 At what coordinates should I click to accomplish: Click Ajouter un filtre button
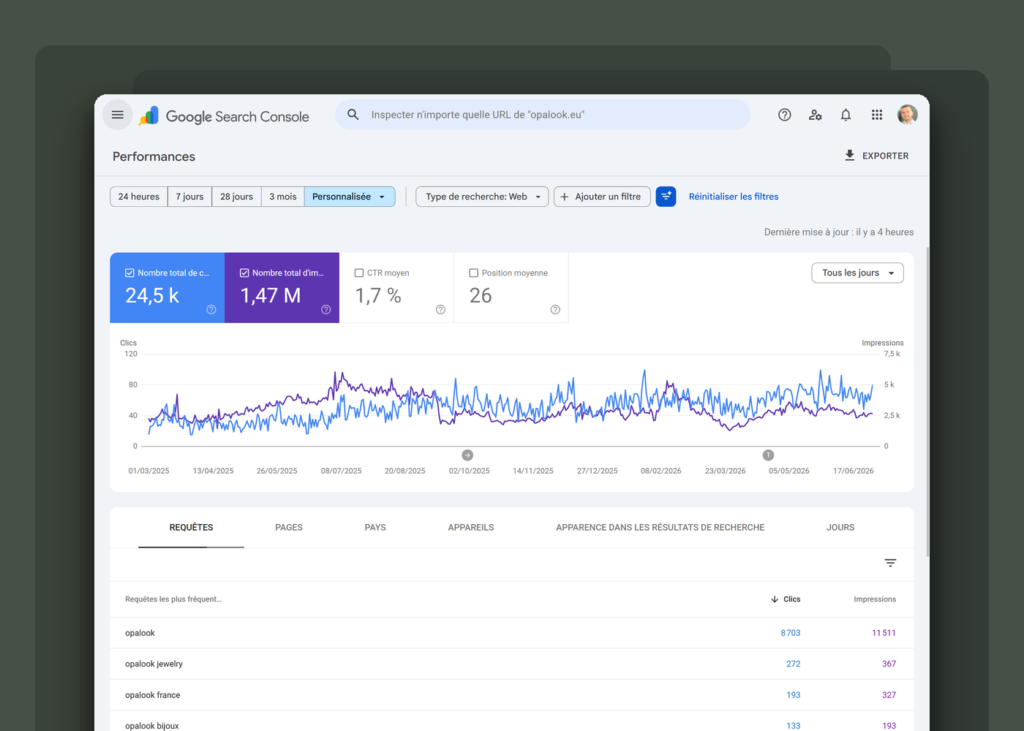point(601,197)
